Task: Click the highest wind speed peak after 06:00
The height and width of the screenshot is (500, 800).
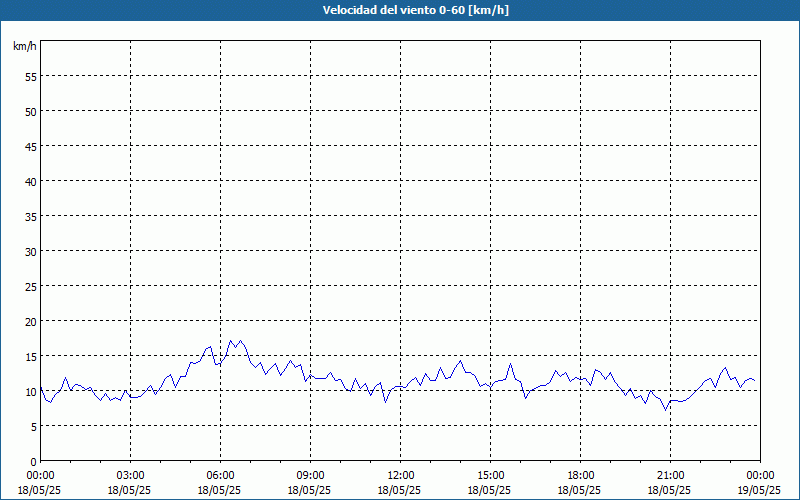Action: coord(231,340)
